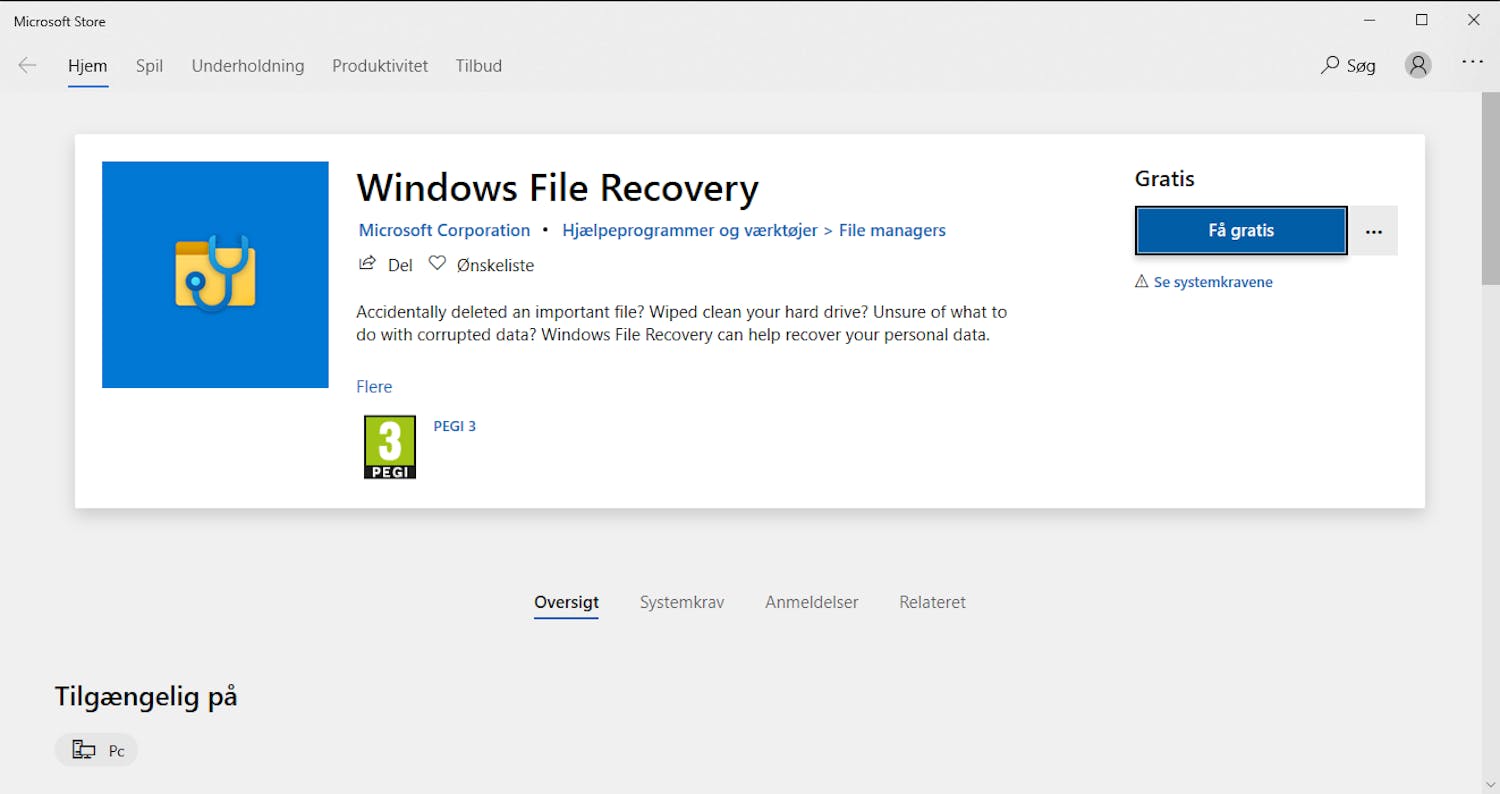Select the Spil menu item
1500x794 pixels.
coord(149,66)
